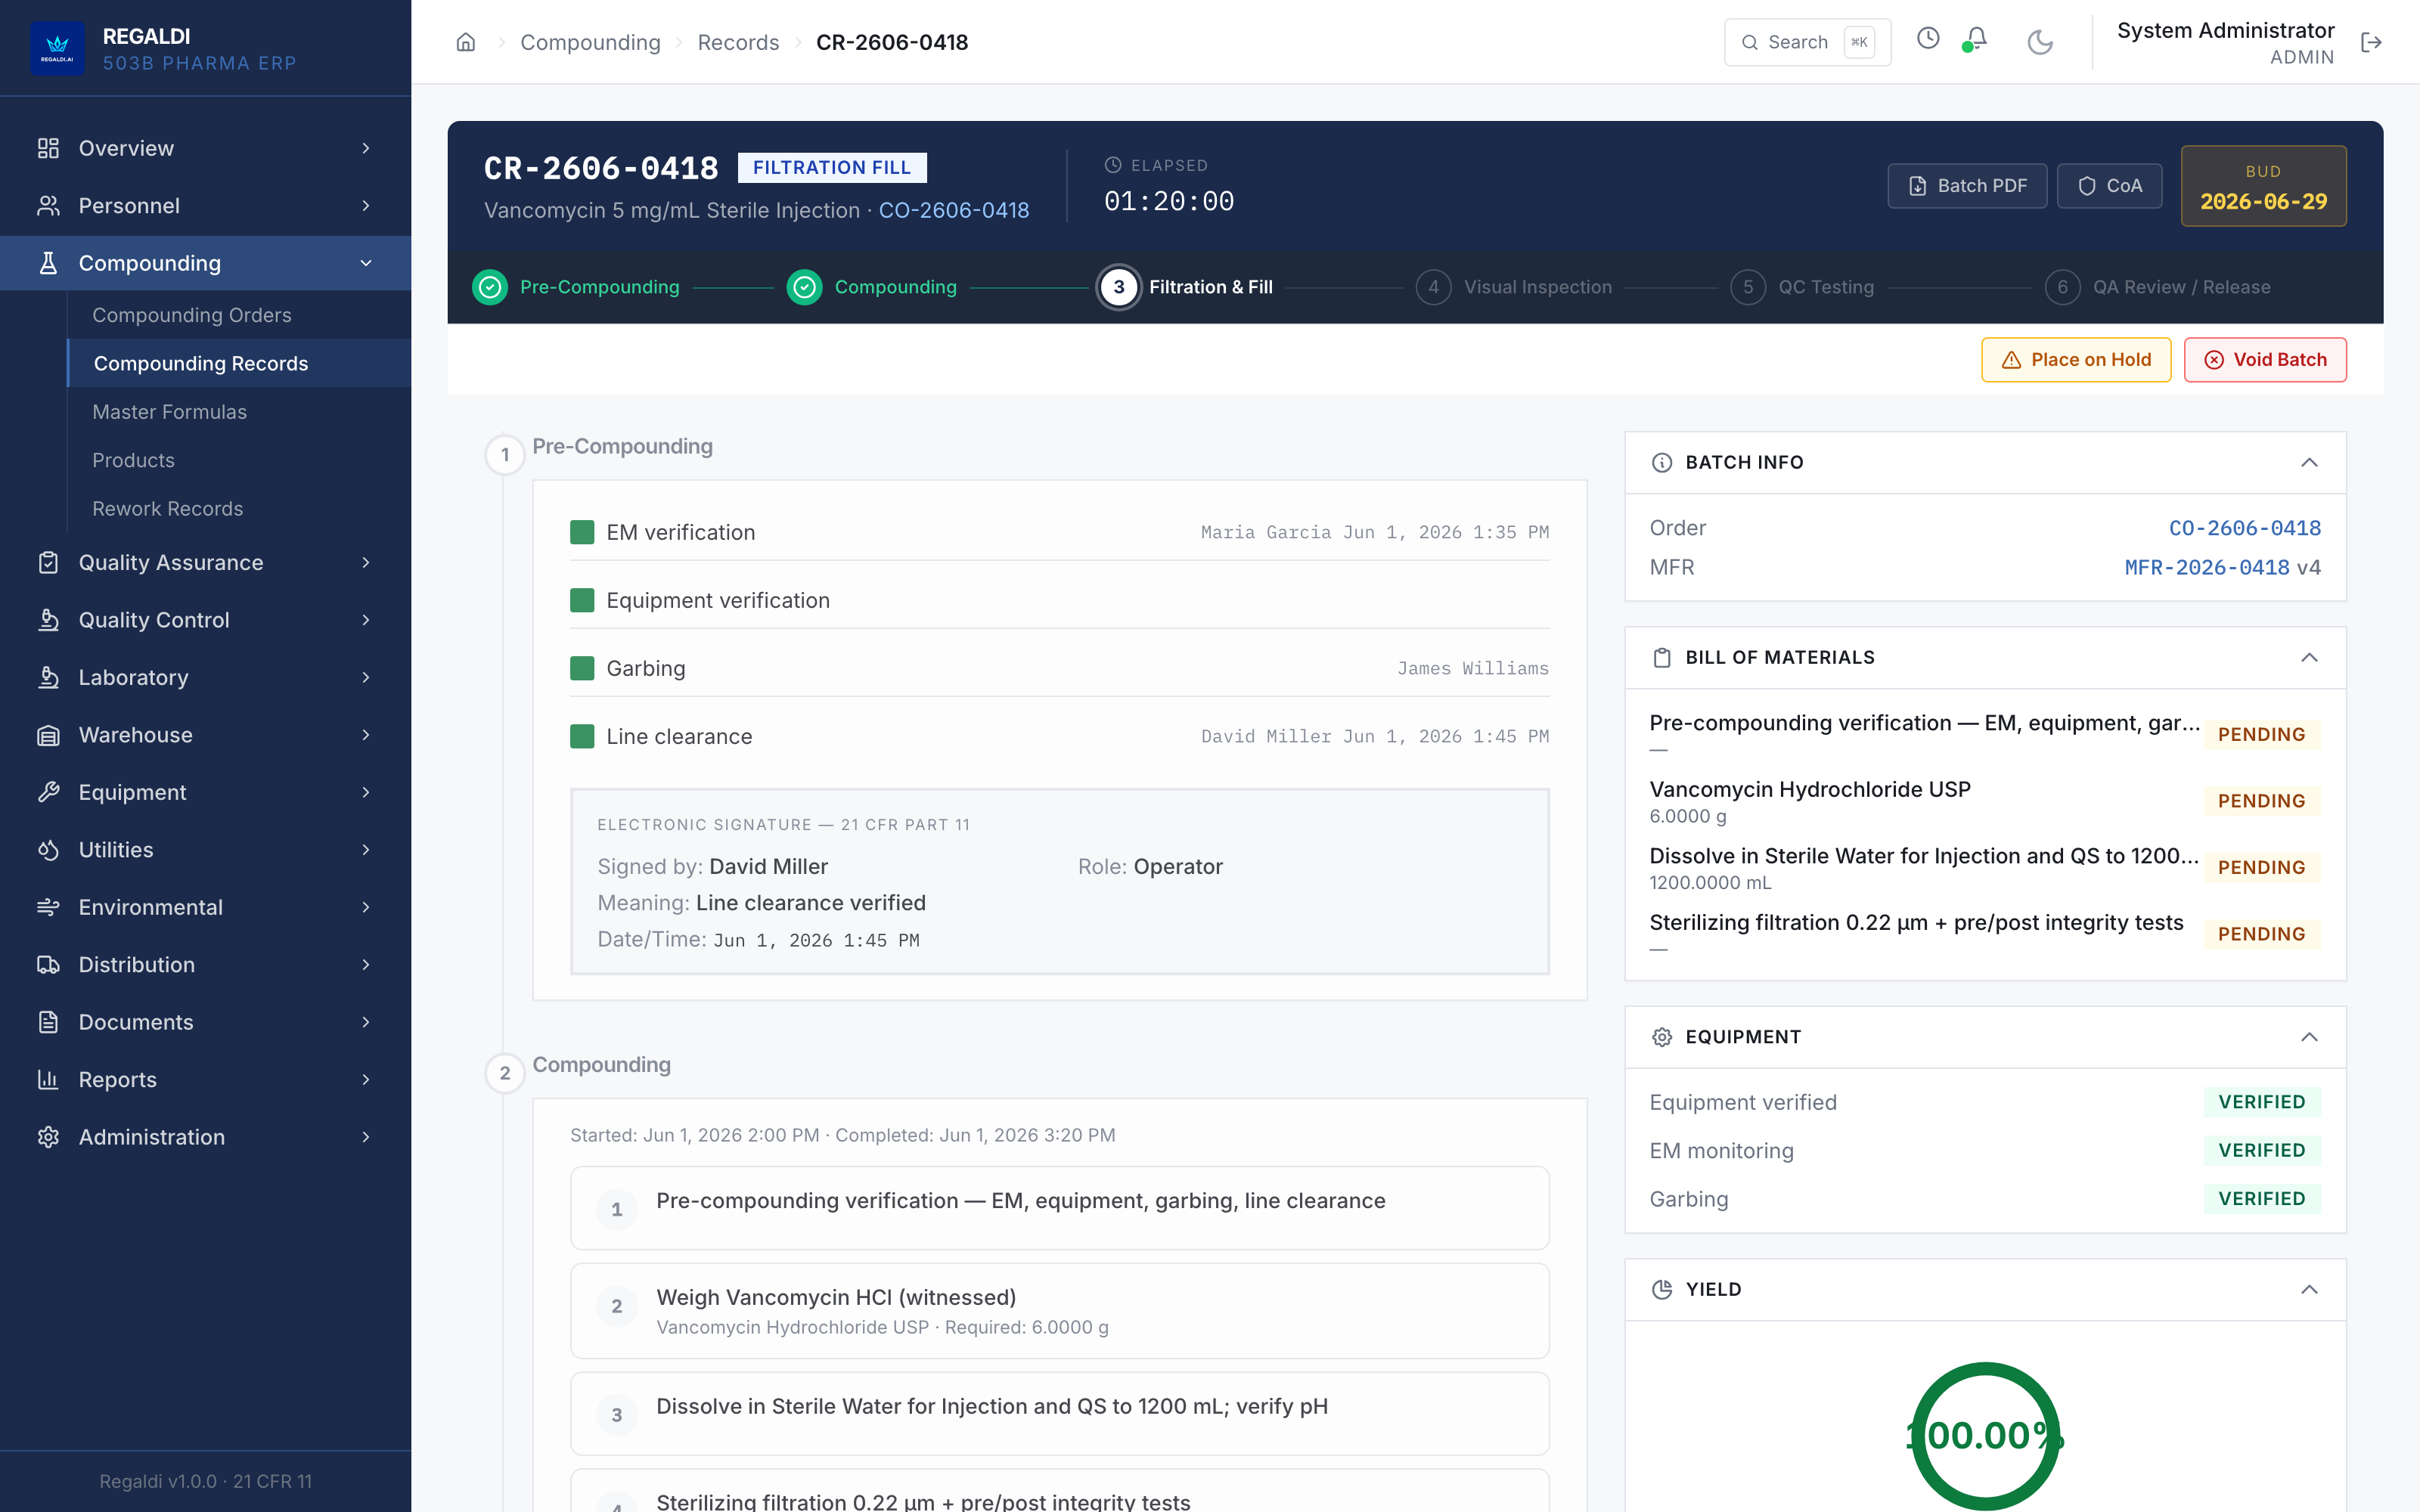Collapse the Bill of Materials panel
The height and width of the screenshot is (1512, 2420).
[2309, 657]
